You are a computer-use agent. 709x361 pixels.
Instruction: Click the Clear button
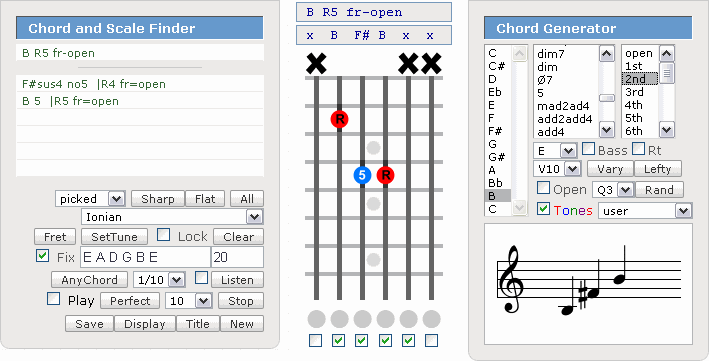[x=238, y=237]
